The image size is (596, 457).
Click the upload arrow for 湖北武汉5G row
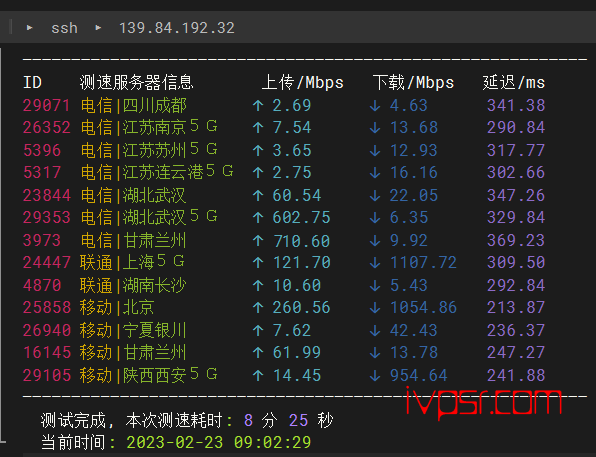coord(258,217)
